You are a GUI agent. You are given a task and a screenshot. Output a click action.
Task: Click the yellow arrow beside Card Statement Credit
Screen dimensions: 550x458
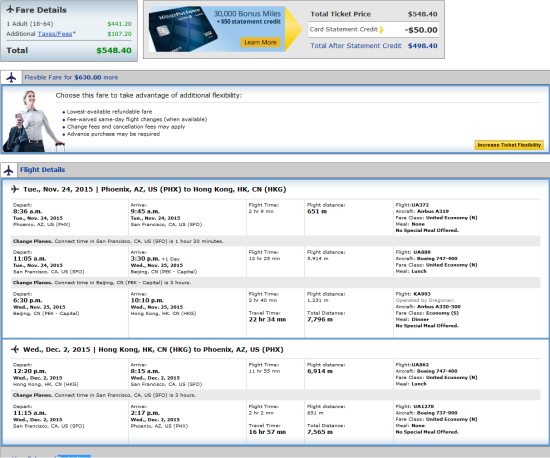[382, 29]
